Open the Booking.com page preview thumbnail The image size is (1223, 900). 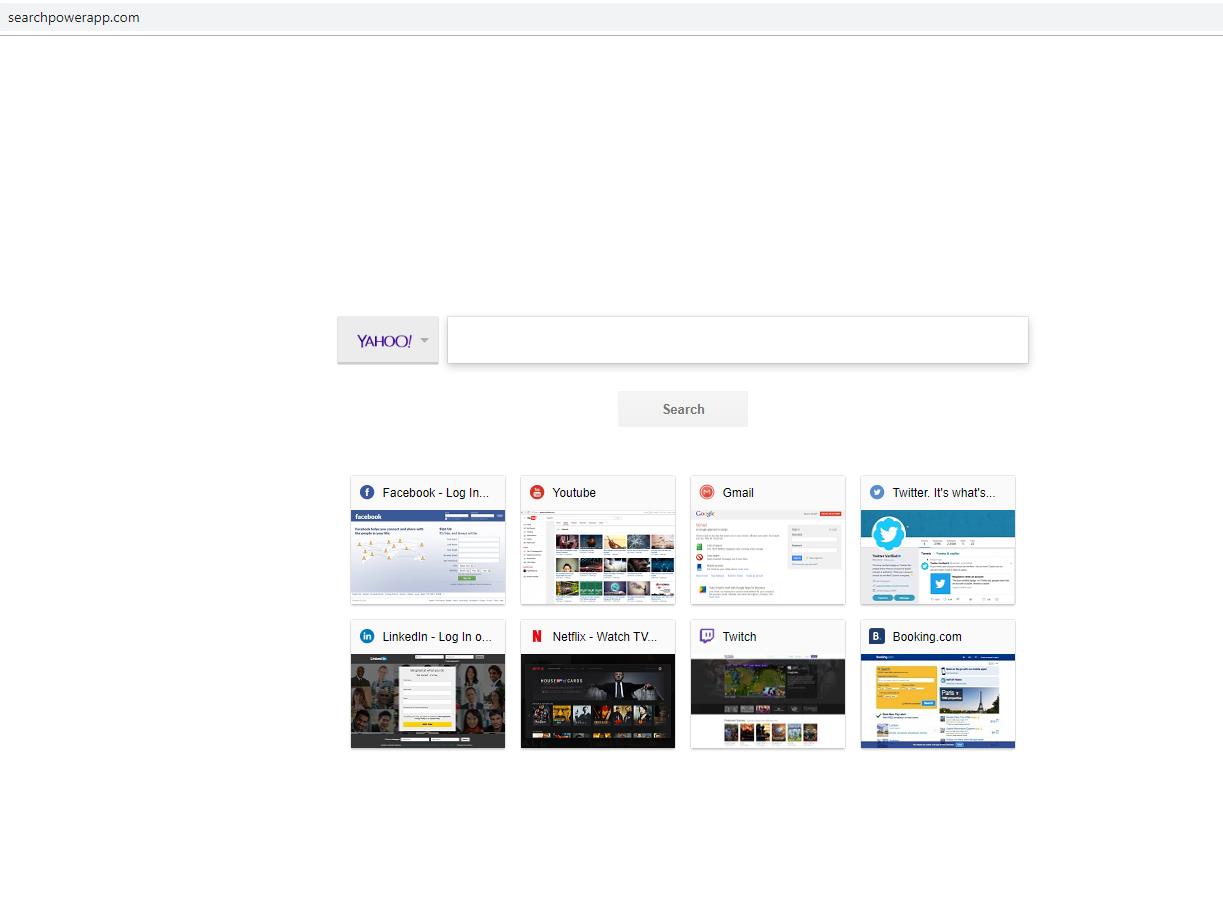point(938,701)
